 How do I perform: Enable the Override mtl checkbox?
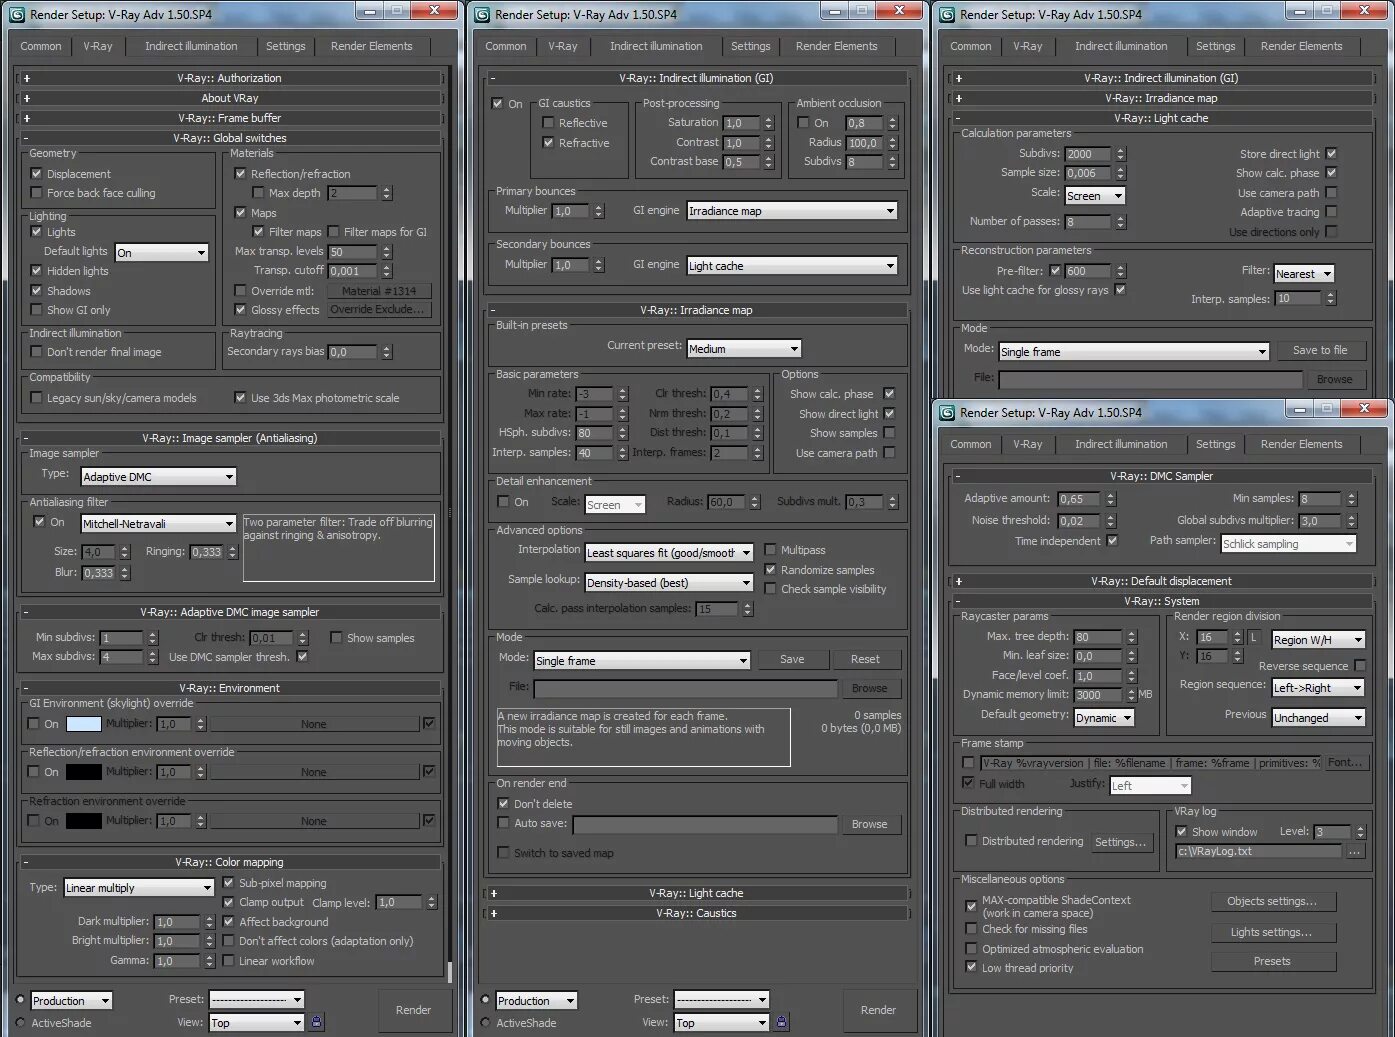pyautogui.click(x=240, y=291)
